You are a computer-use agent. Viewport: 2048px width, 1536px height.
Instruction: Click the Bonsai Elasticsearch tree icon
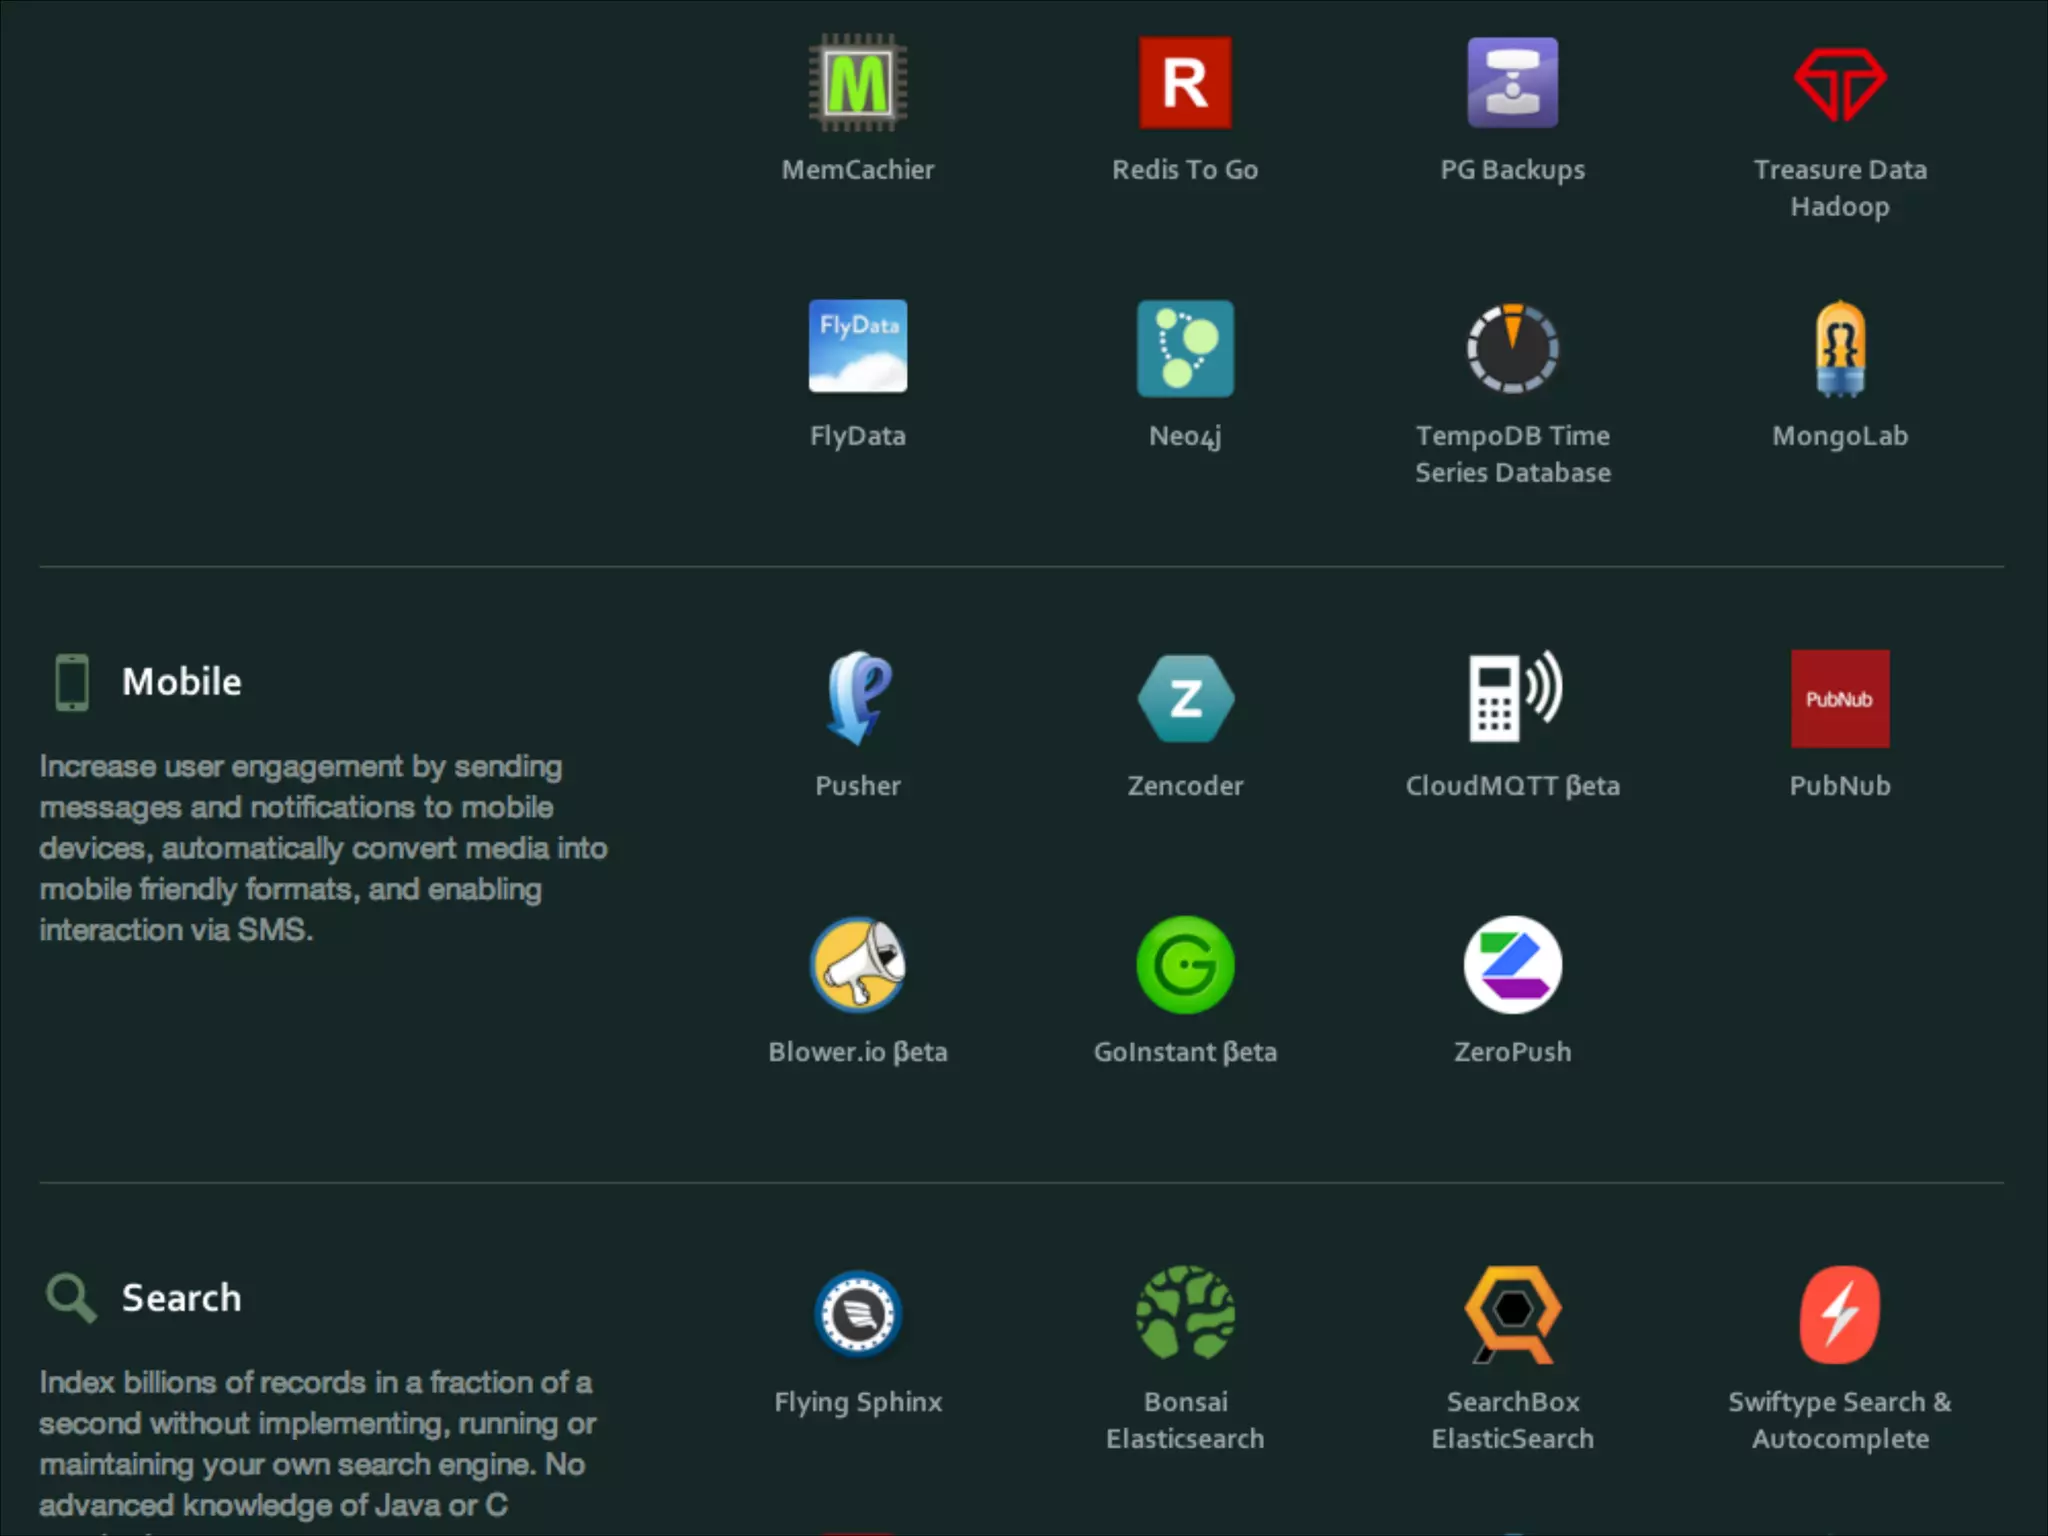[1185, 1313]
